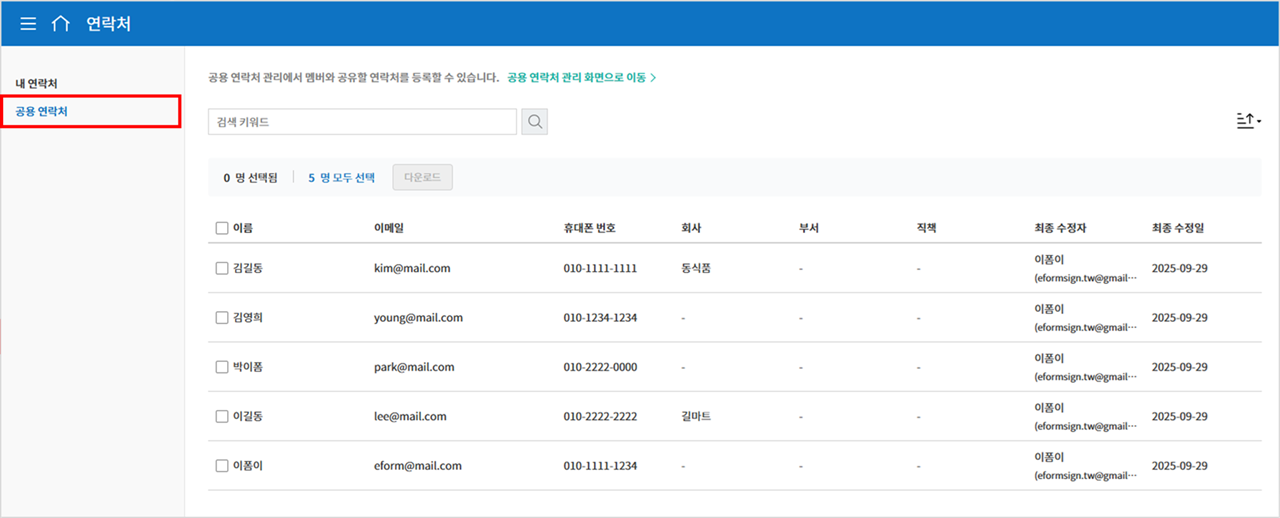
Task: Click the 휴대폰 번호 column header
Action: coord(590,228)
